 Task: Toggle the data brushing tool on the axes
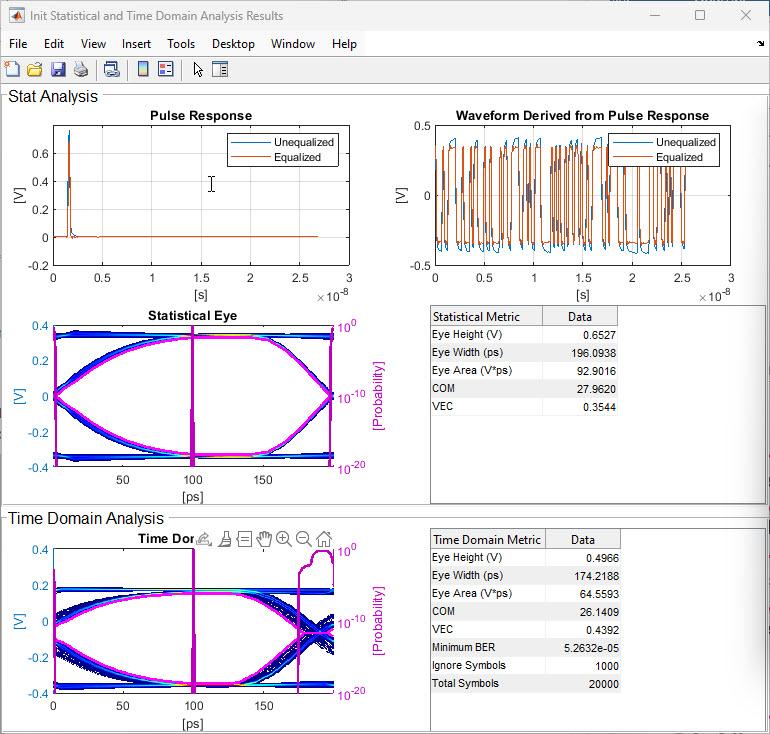pos(225,539)
